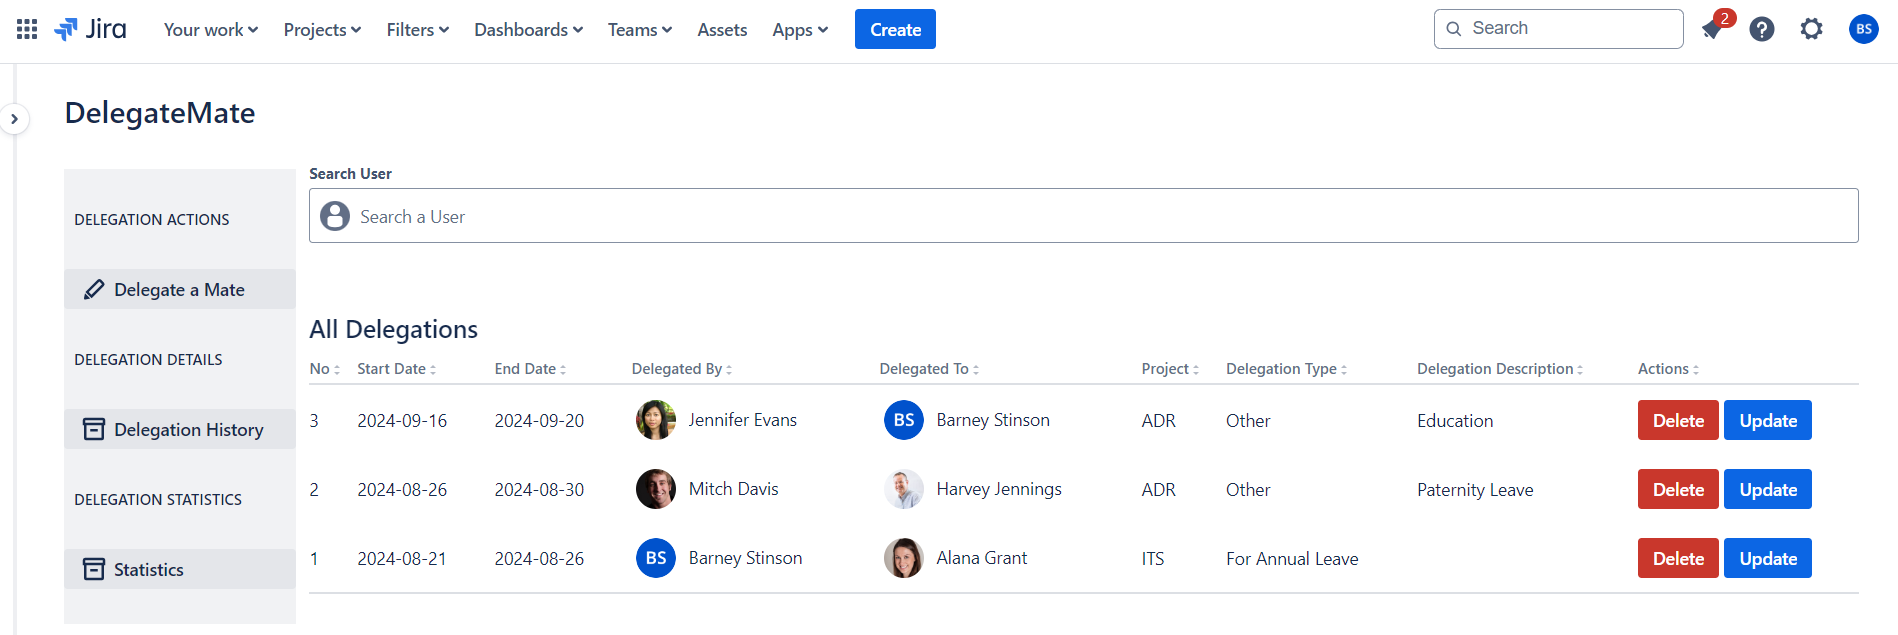Image resolution: width=1898 pixels, height=635 pixels.
Task: Click the For Annual Leave type cell
Action: pyautogui.click(x=1292, y=559)
